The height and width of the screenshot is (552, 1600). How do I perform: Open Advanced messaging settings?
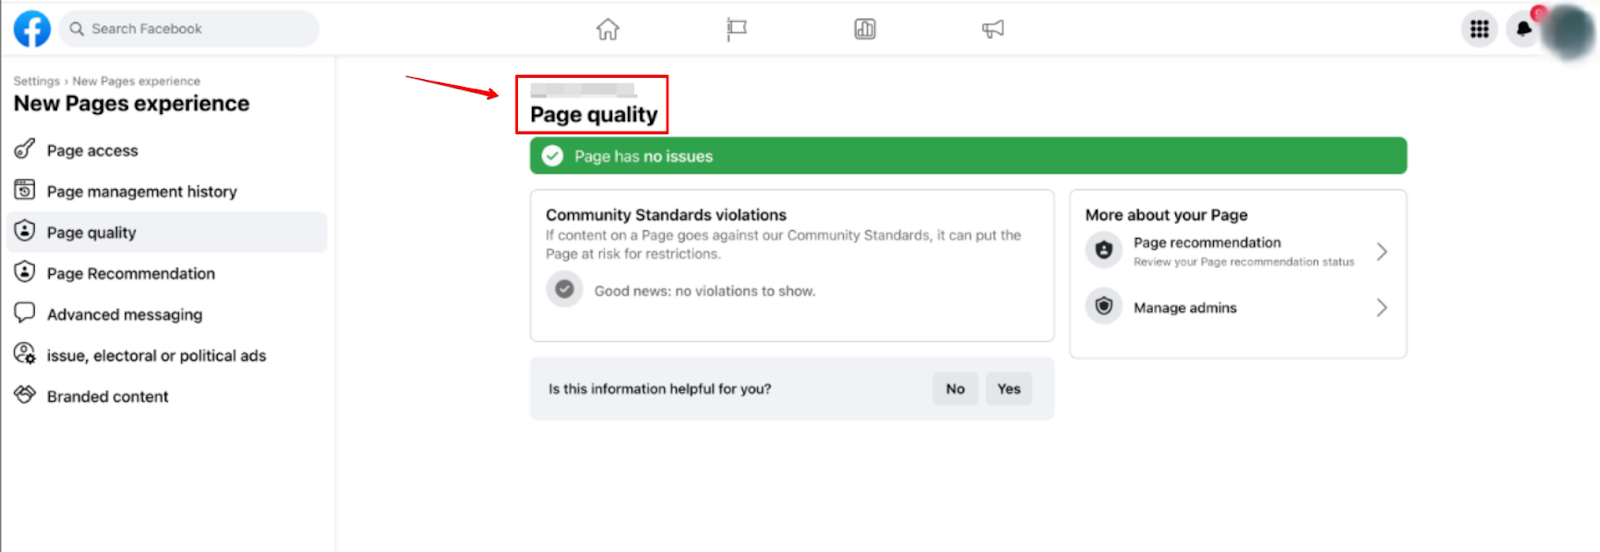(124, 315)
